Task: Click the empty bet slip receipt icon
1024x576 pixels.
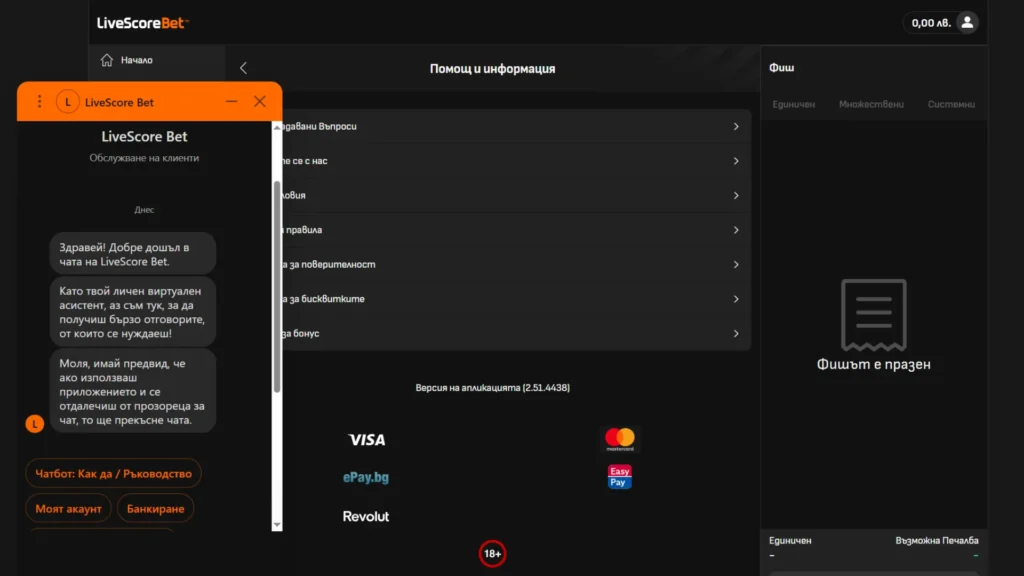Action: coord(873,315)
